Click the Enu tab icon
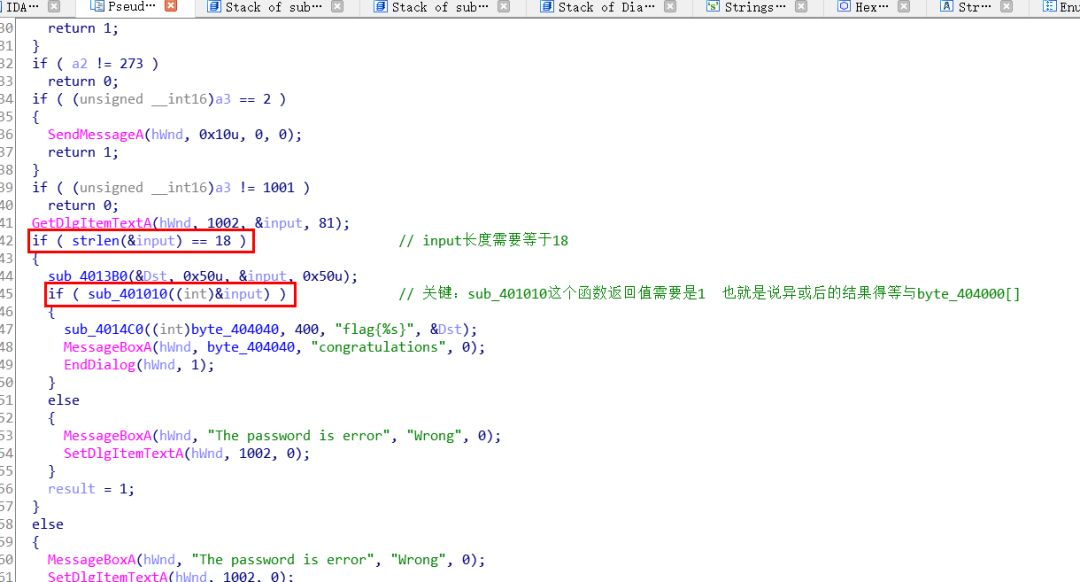This screenshot has width=1080, height=582. (x=1050, y=6)
